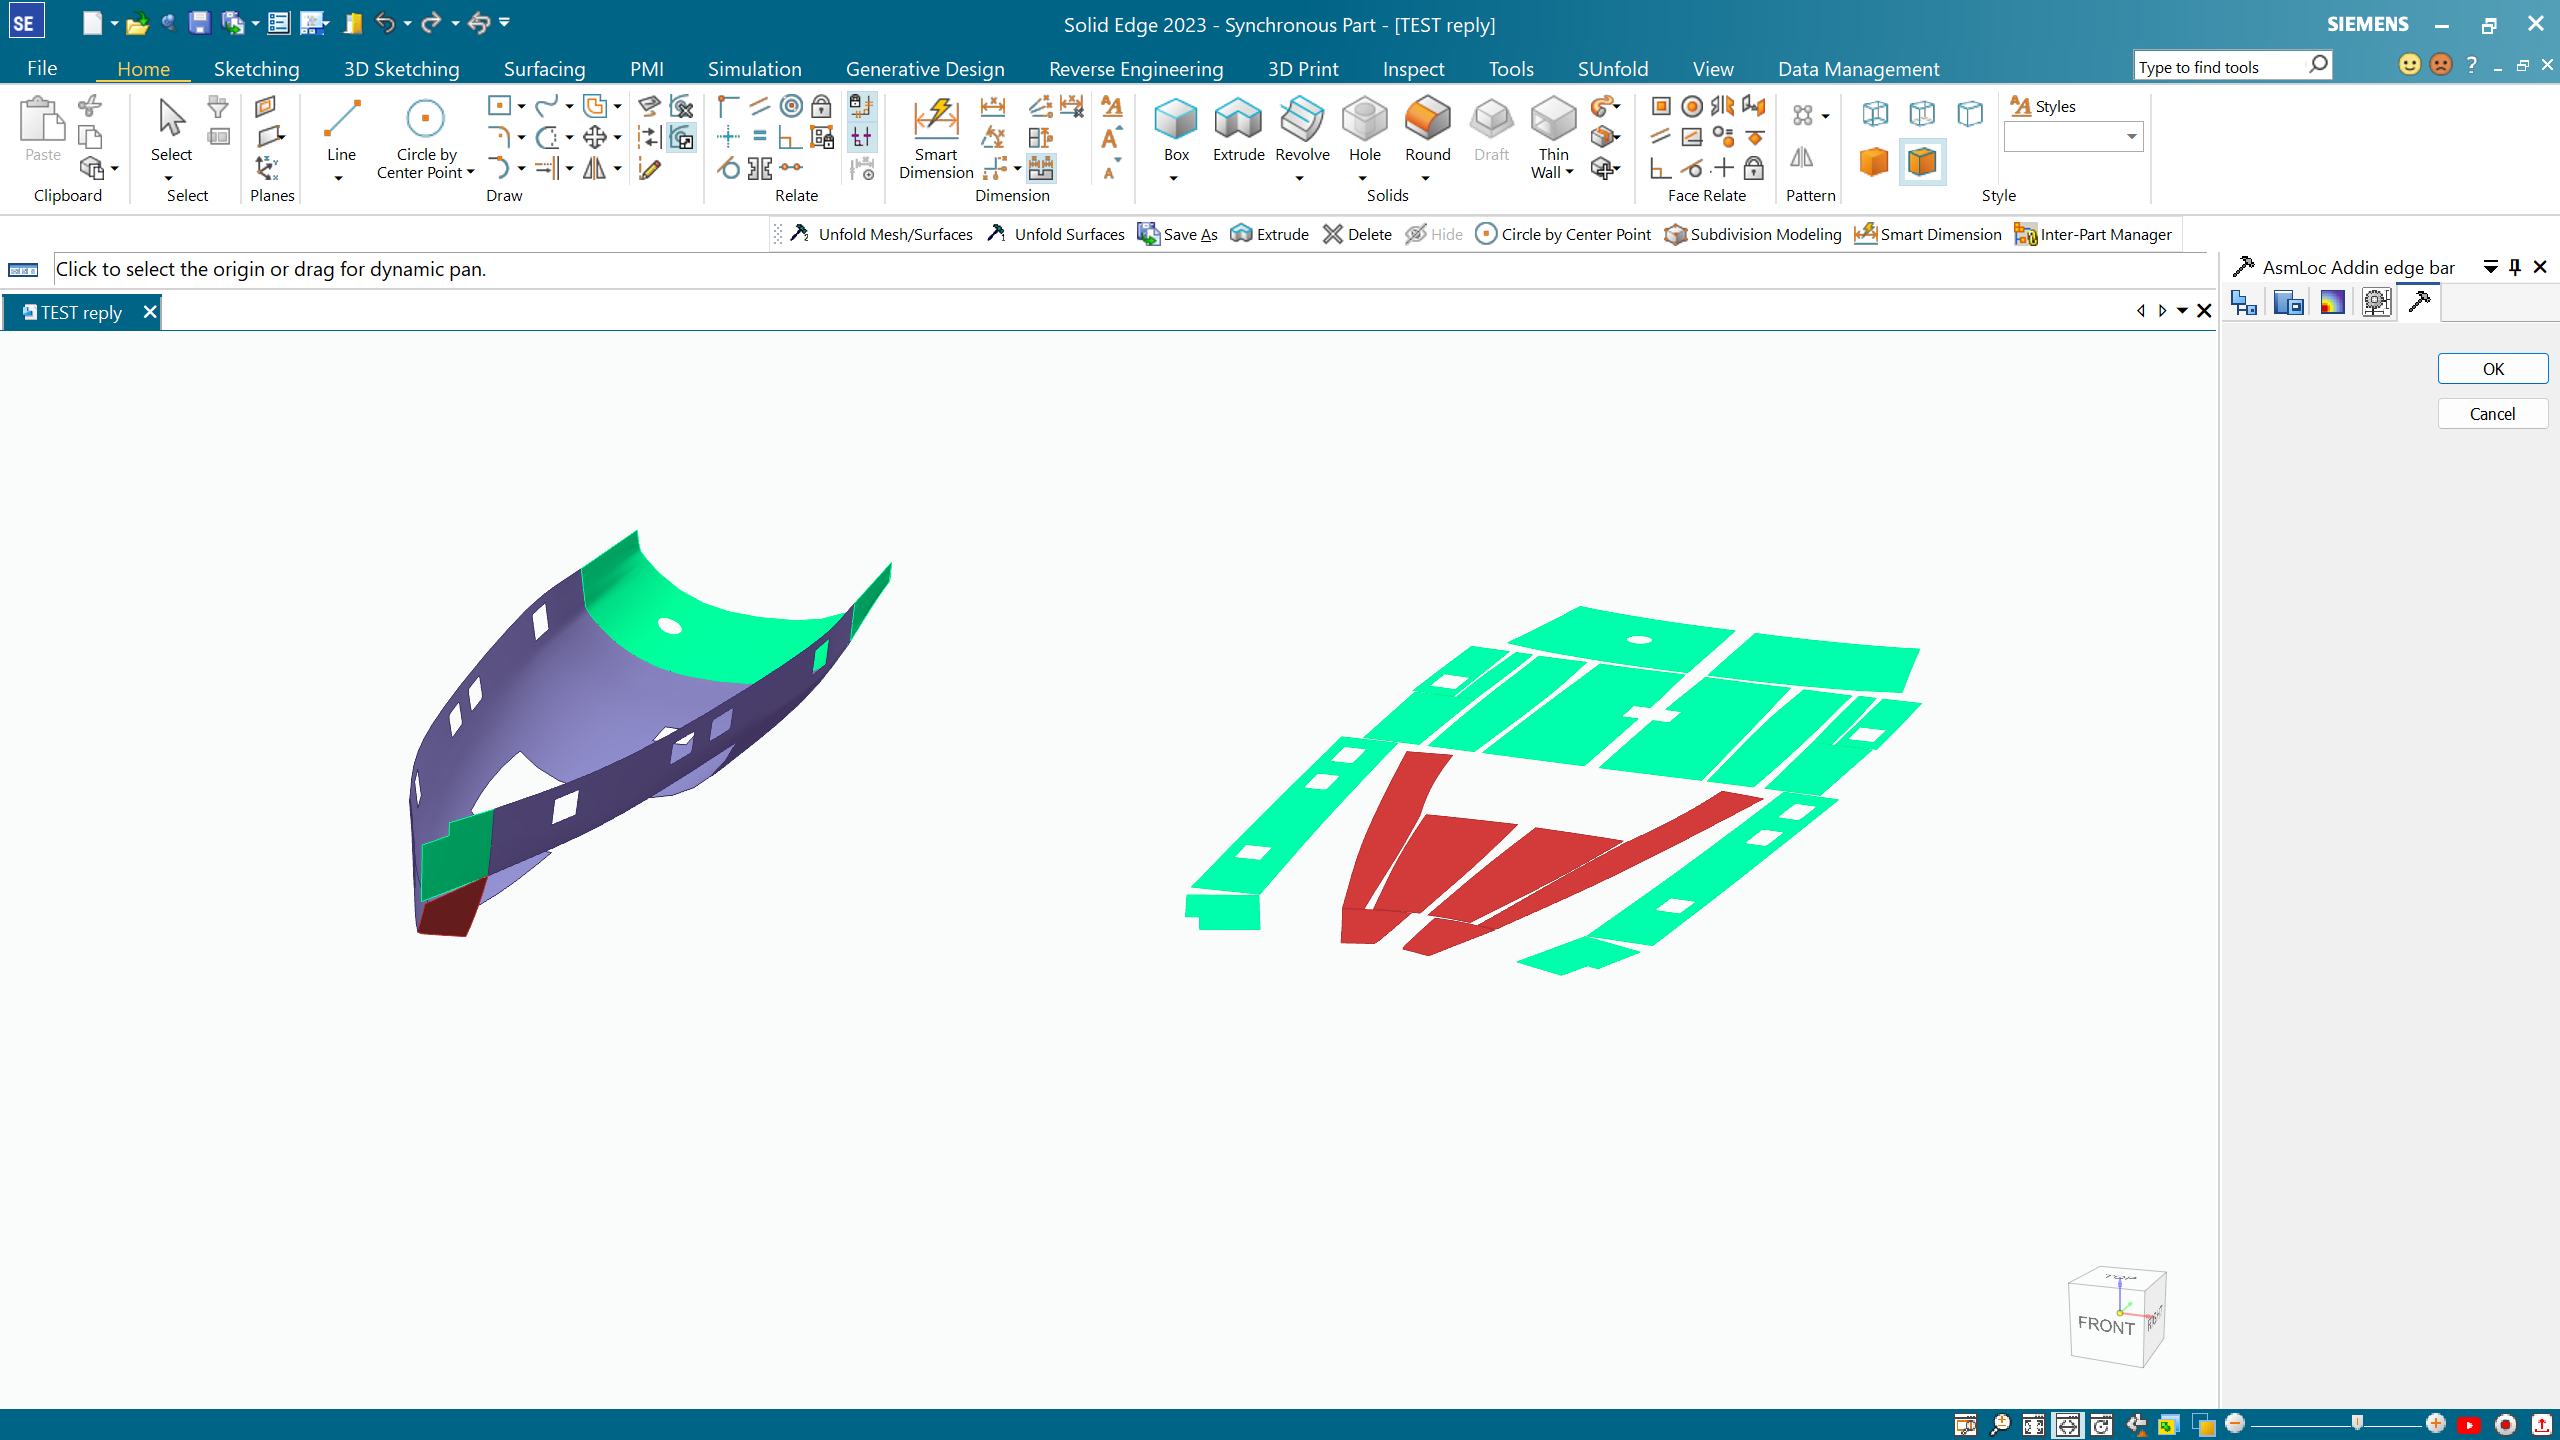This screenshot has height=1440, width=2560.
Task: Click the Round tool icon
Action: pyautogui.click(x=1427, y=120)
